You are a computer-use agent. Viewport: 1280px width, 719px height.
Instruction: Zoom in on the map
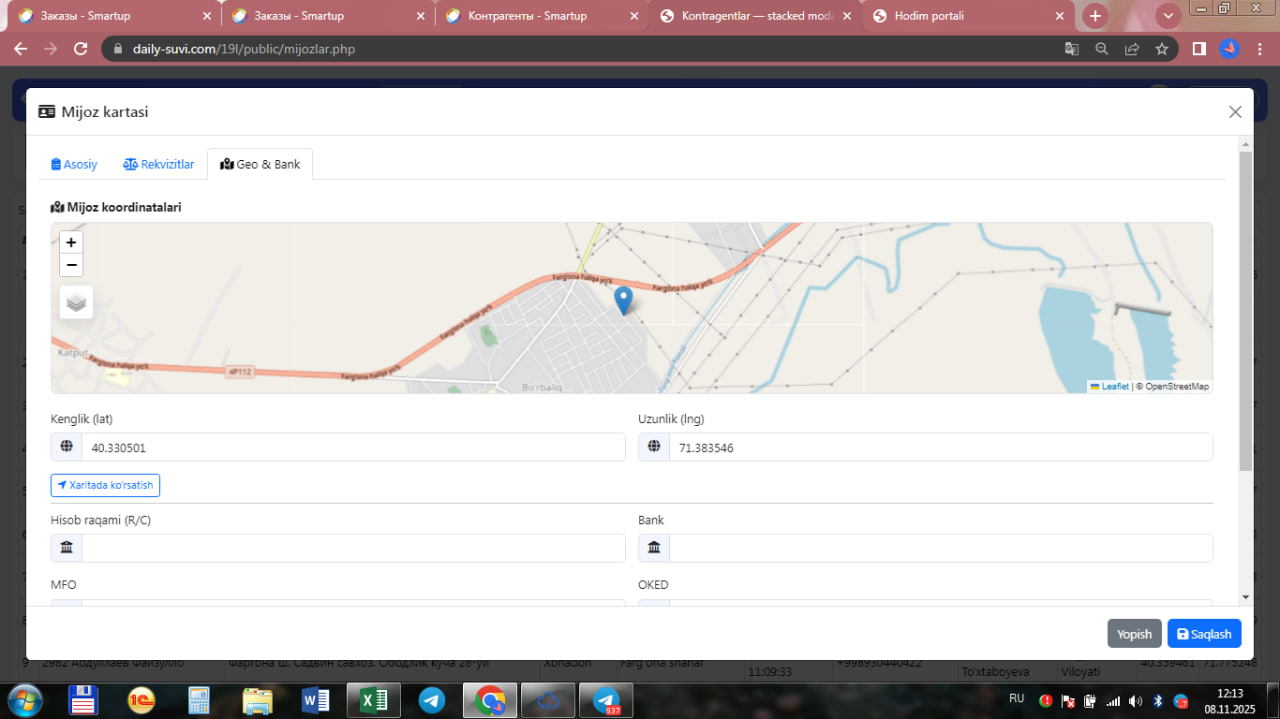point(71,242)
